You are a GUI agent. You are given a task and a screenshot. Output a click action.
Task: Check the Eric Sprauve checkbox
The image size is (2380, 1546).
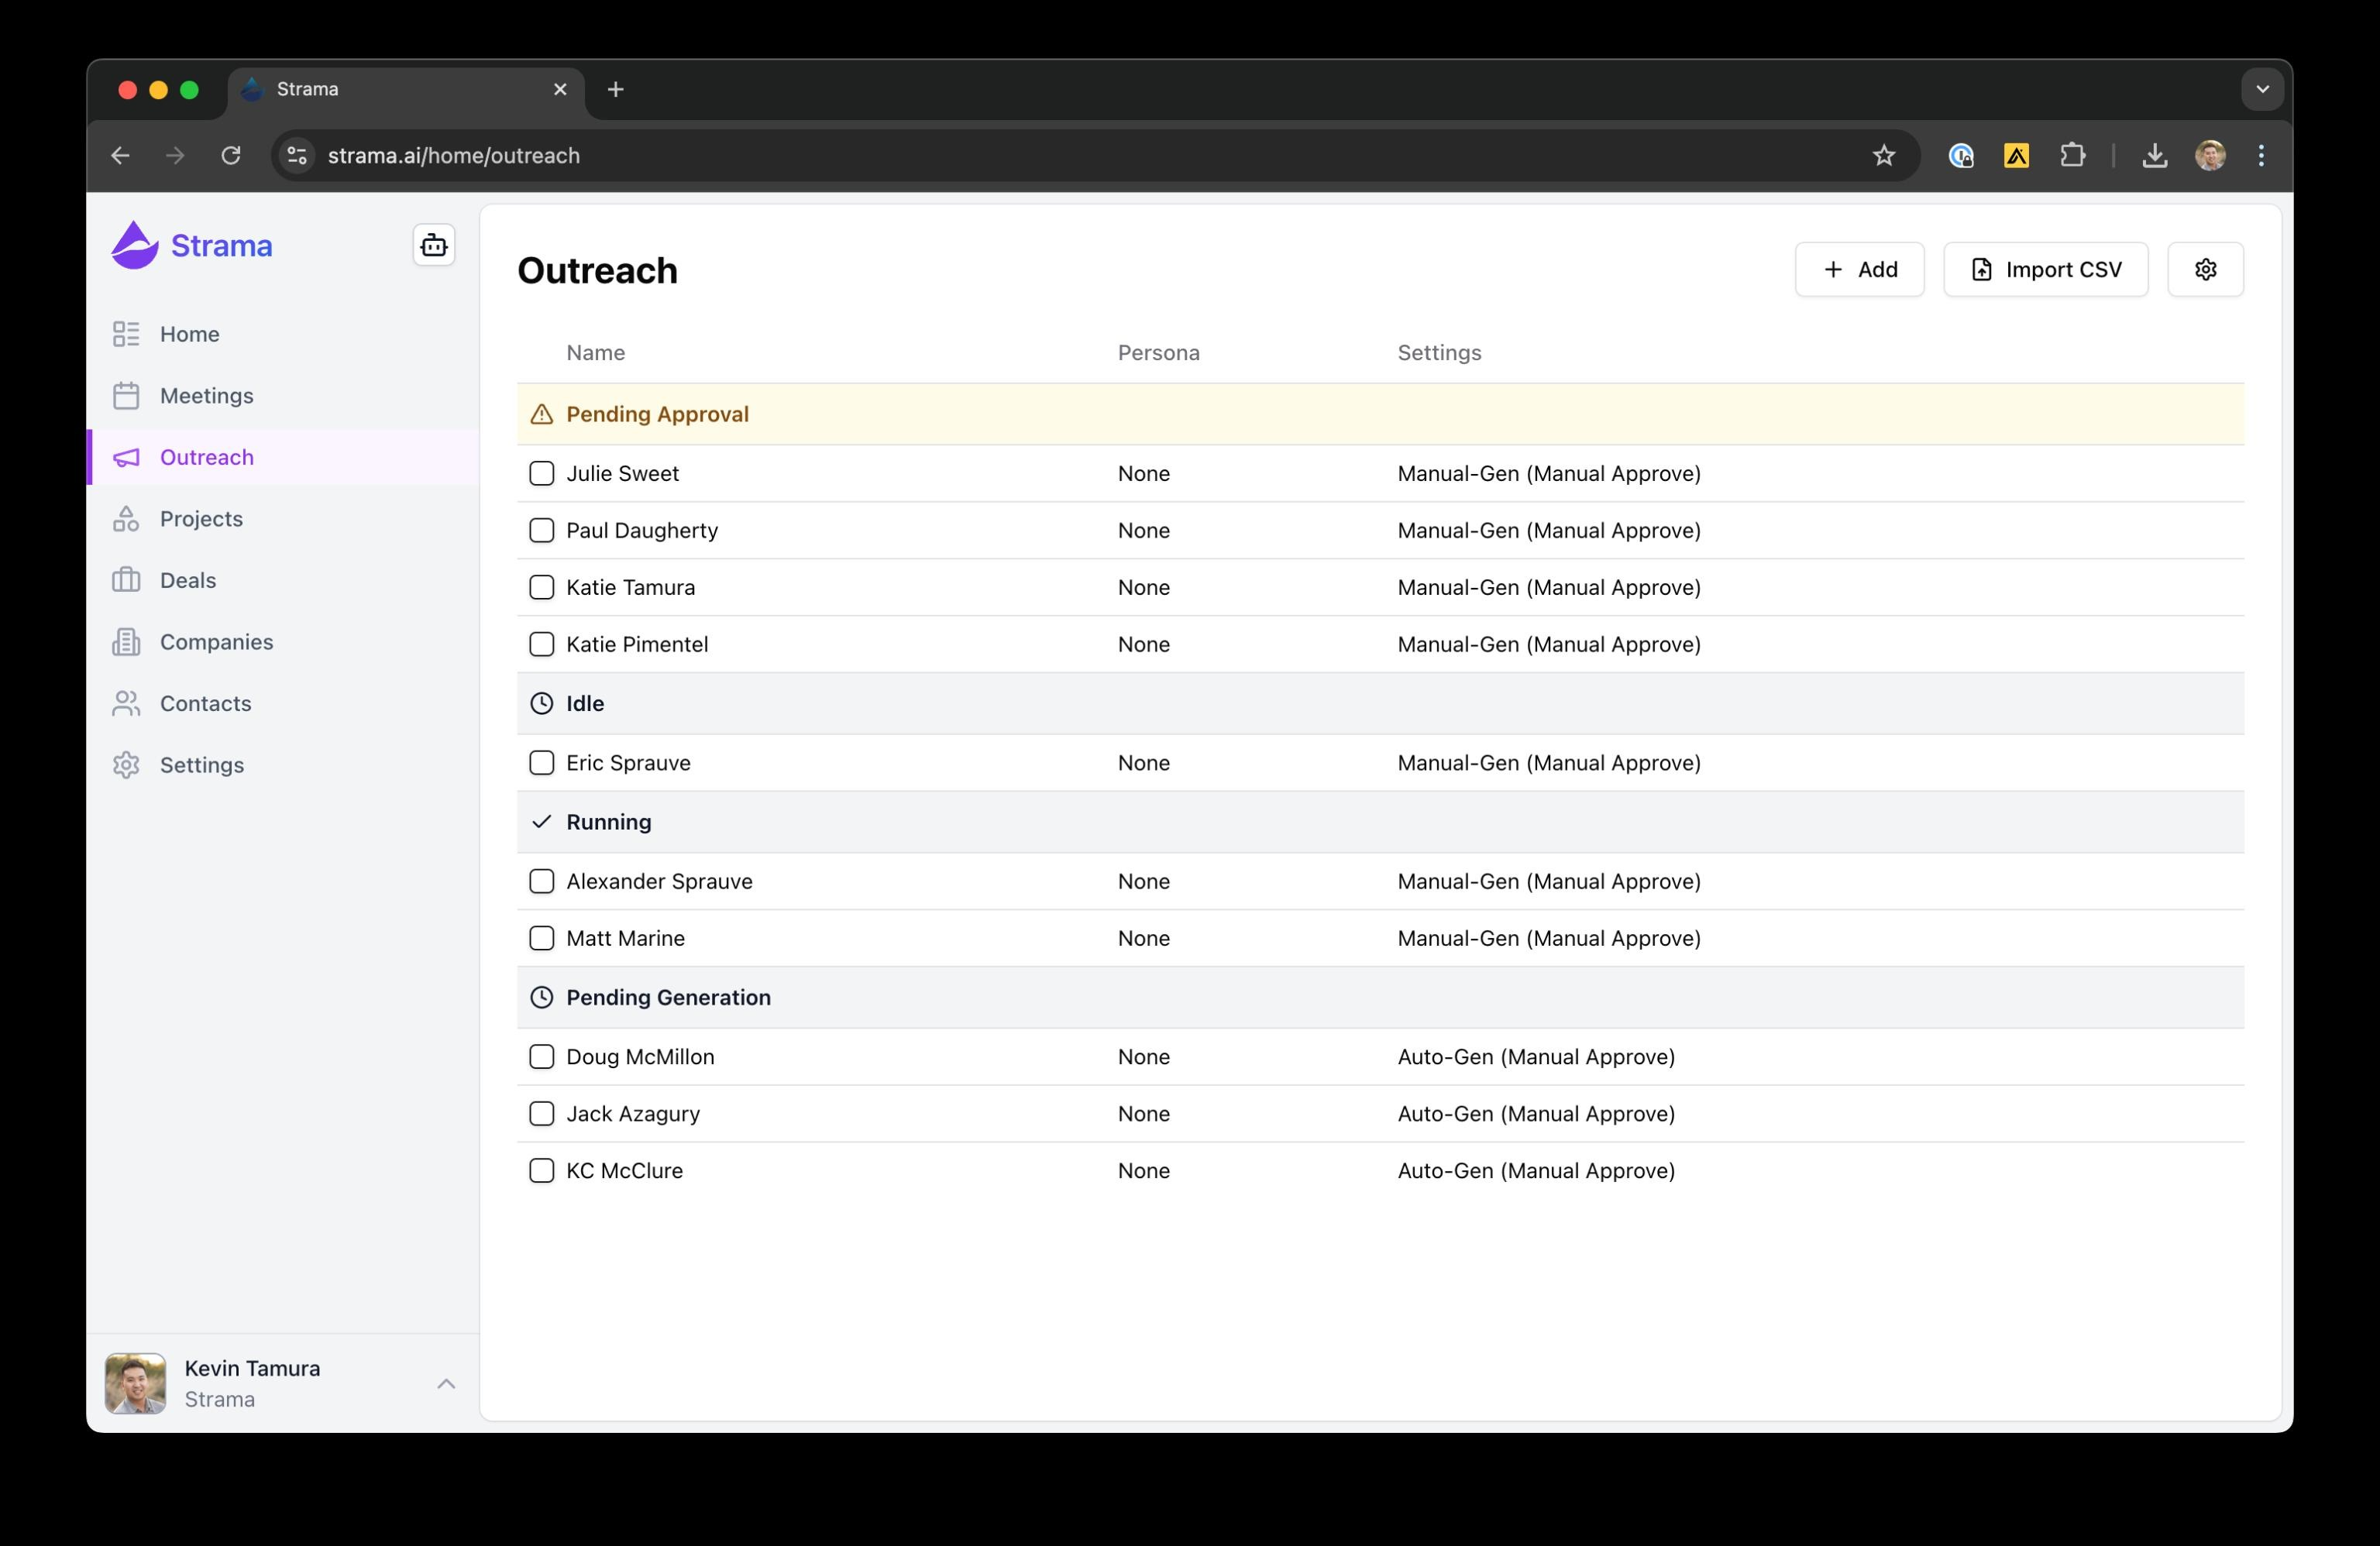[x=541, y=763]
